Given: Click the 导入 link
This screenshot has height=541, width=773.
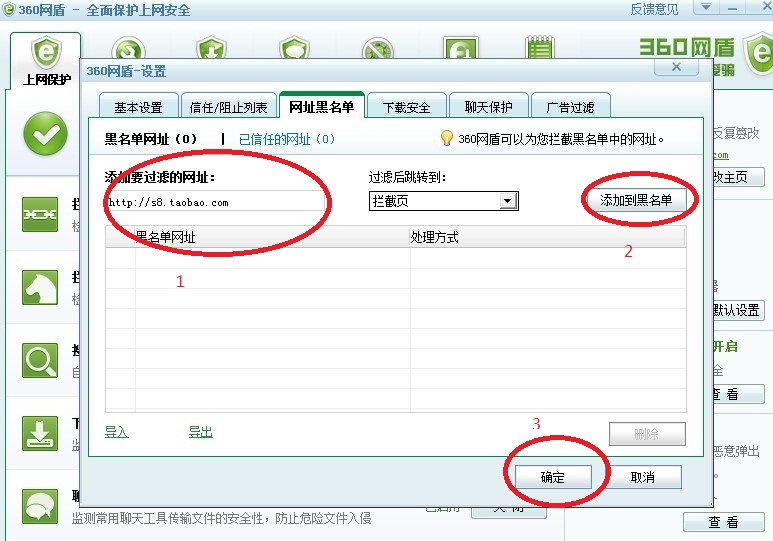Looking at the screenshot, I should coord(117,432).
